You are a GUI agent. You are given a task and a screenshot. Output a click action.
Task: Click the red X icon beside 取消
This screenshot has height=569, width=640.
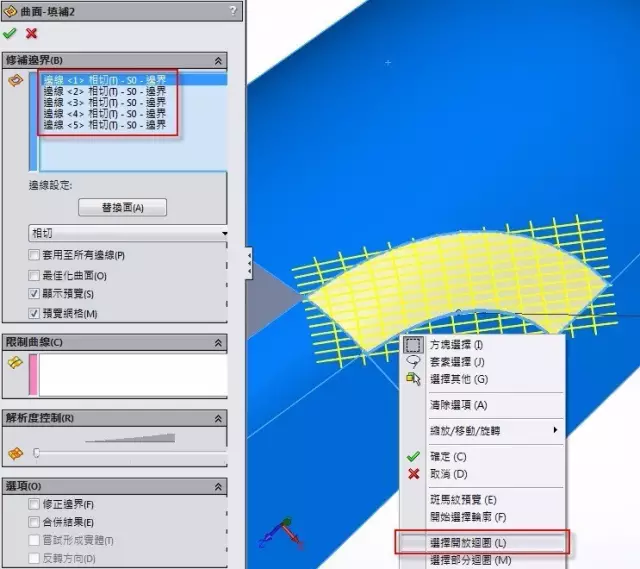[413, 474]
